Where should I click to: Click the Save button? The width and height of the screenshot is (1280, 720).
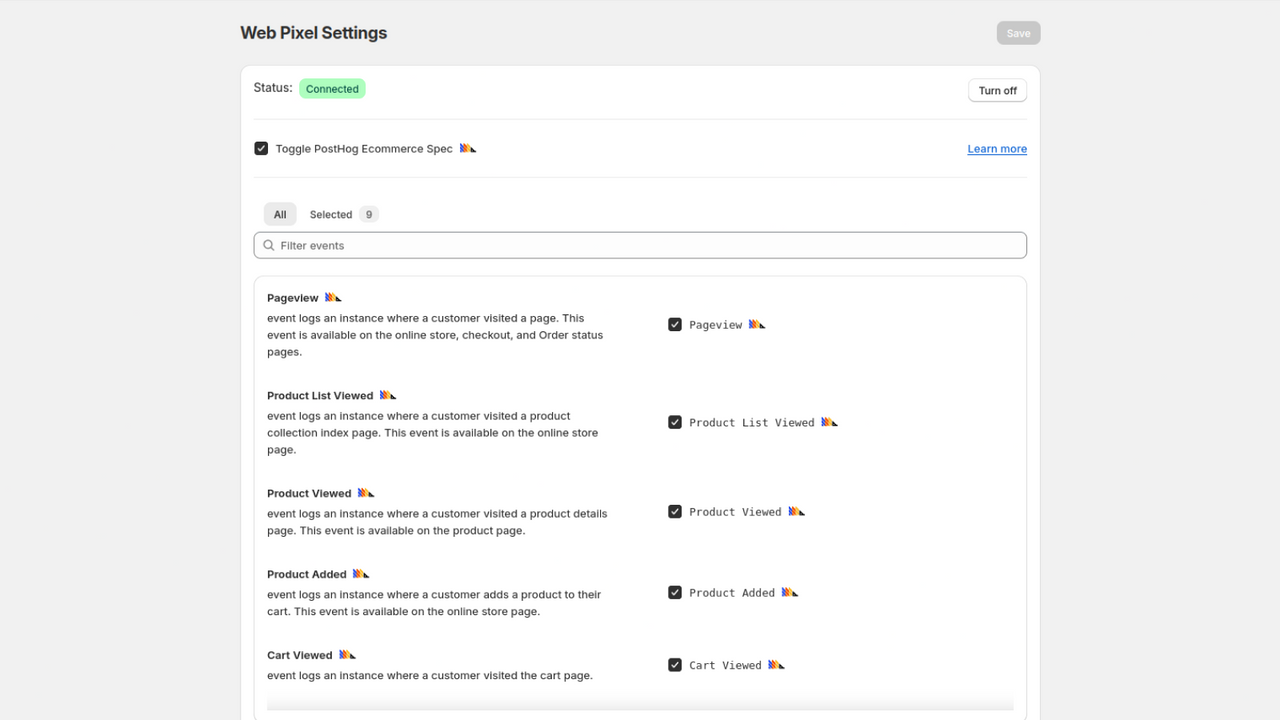pyautogui.click(x=1018, y=33)
